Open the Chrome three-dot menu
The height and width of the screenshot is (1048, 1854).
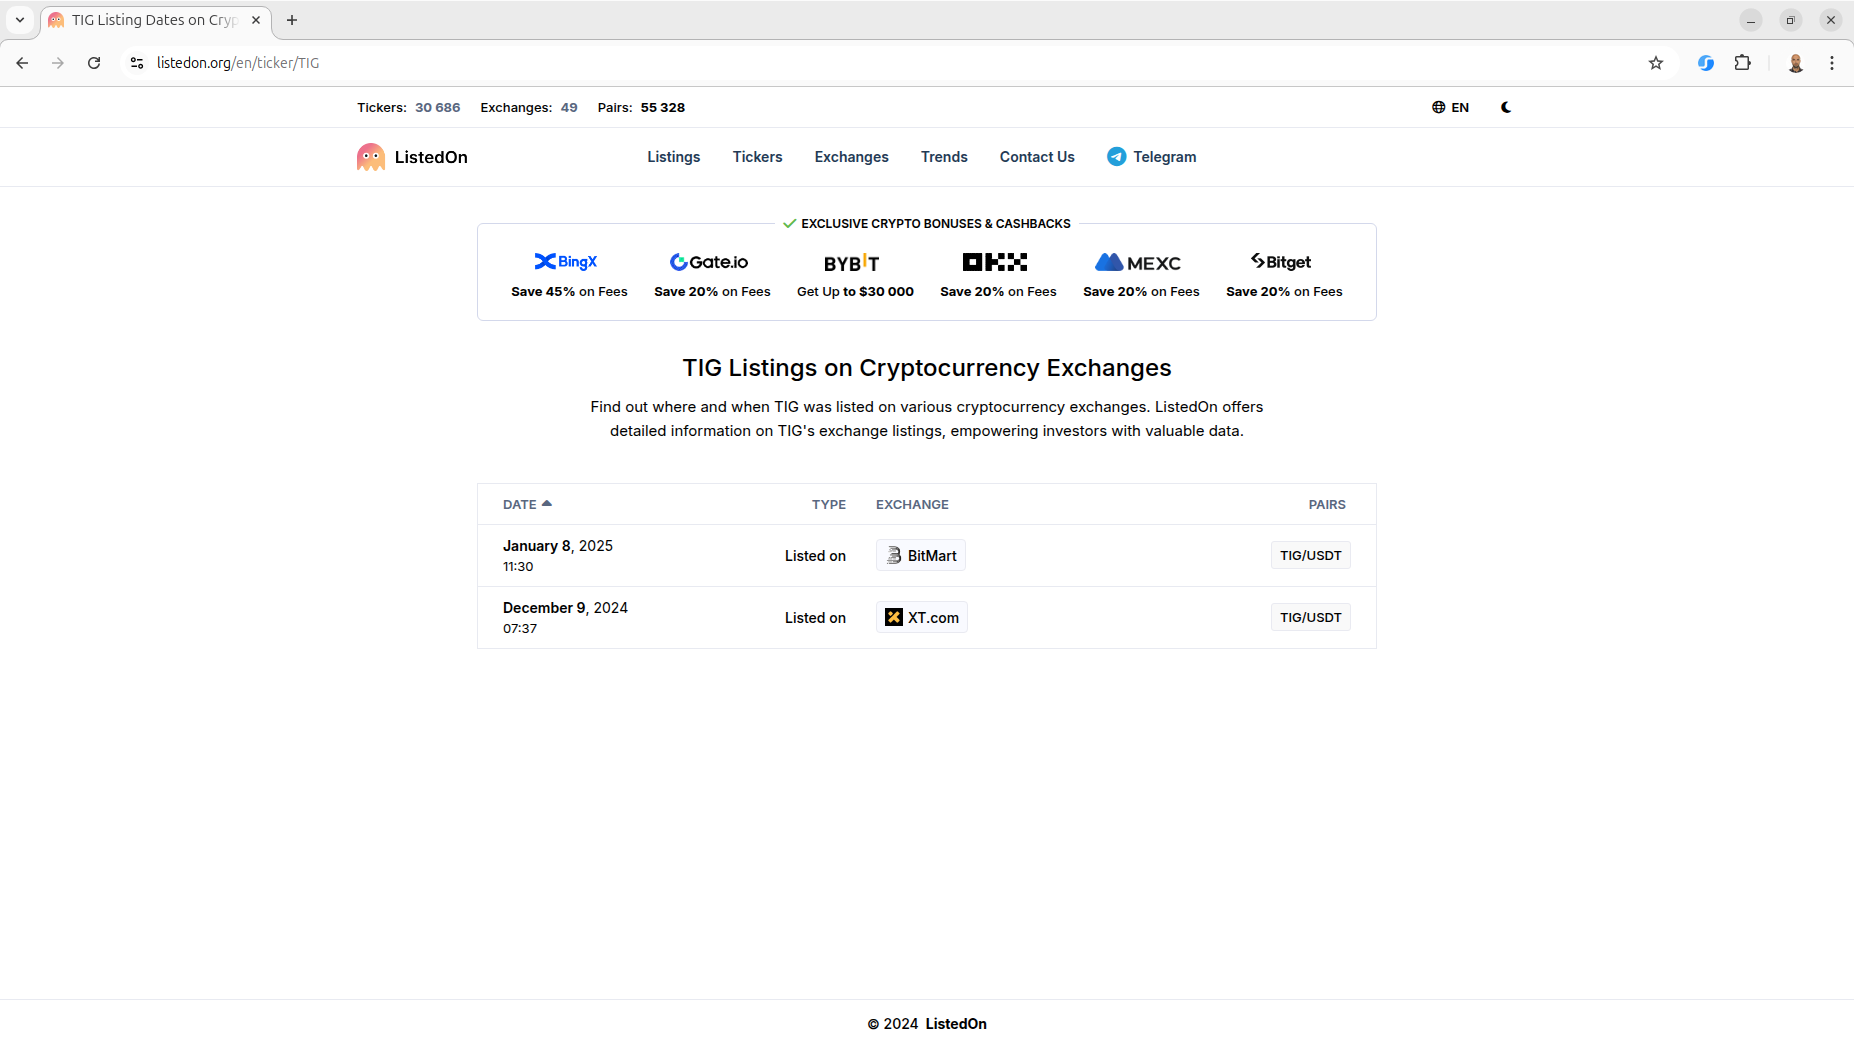[1832, 63]
